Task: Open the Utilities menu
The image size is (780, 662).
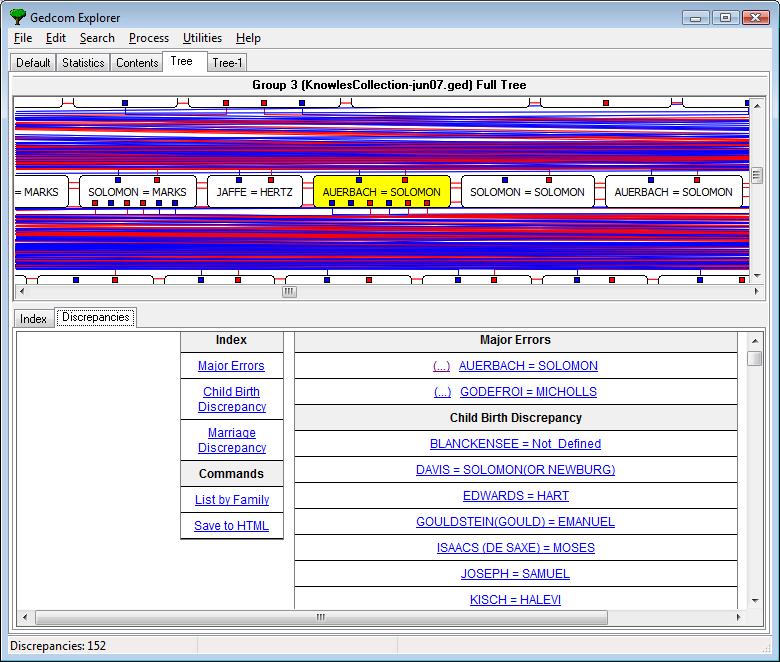Action: pos(202,38)
